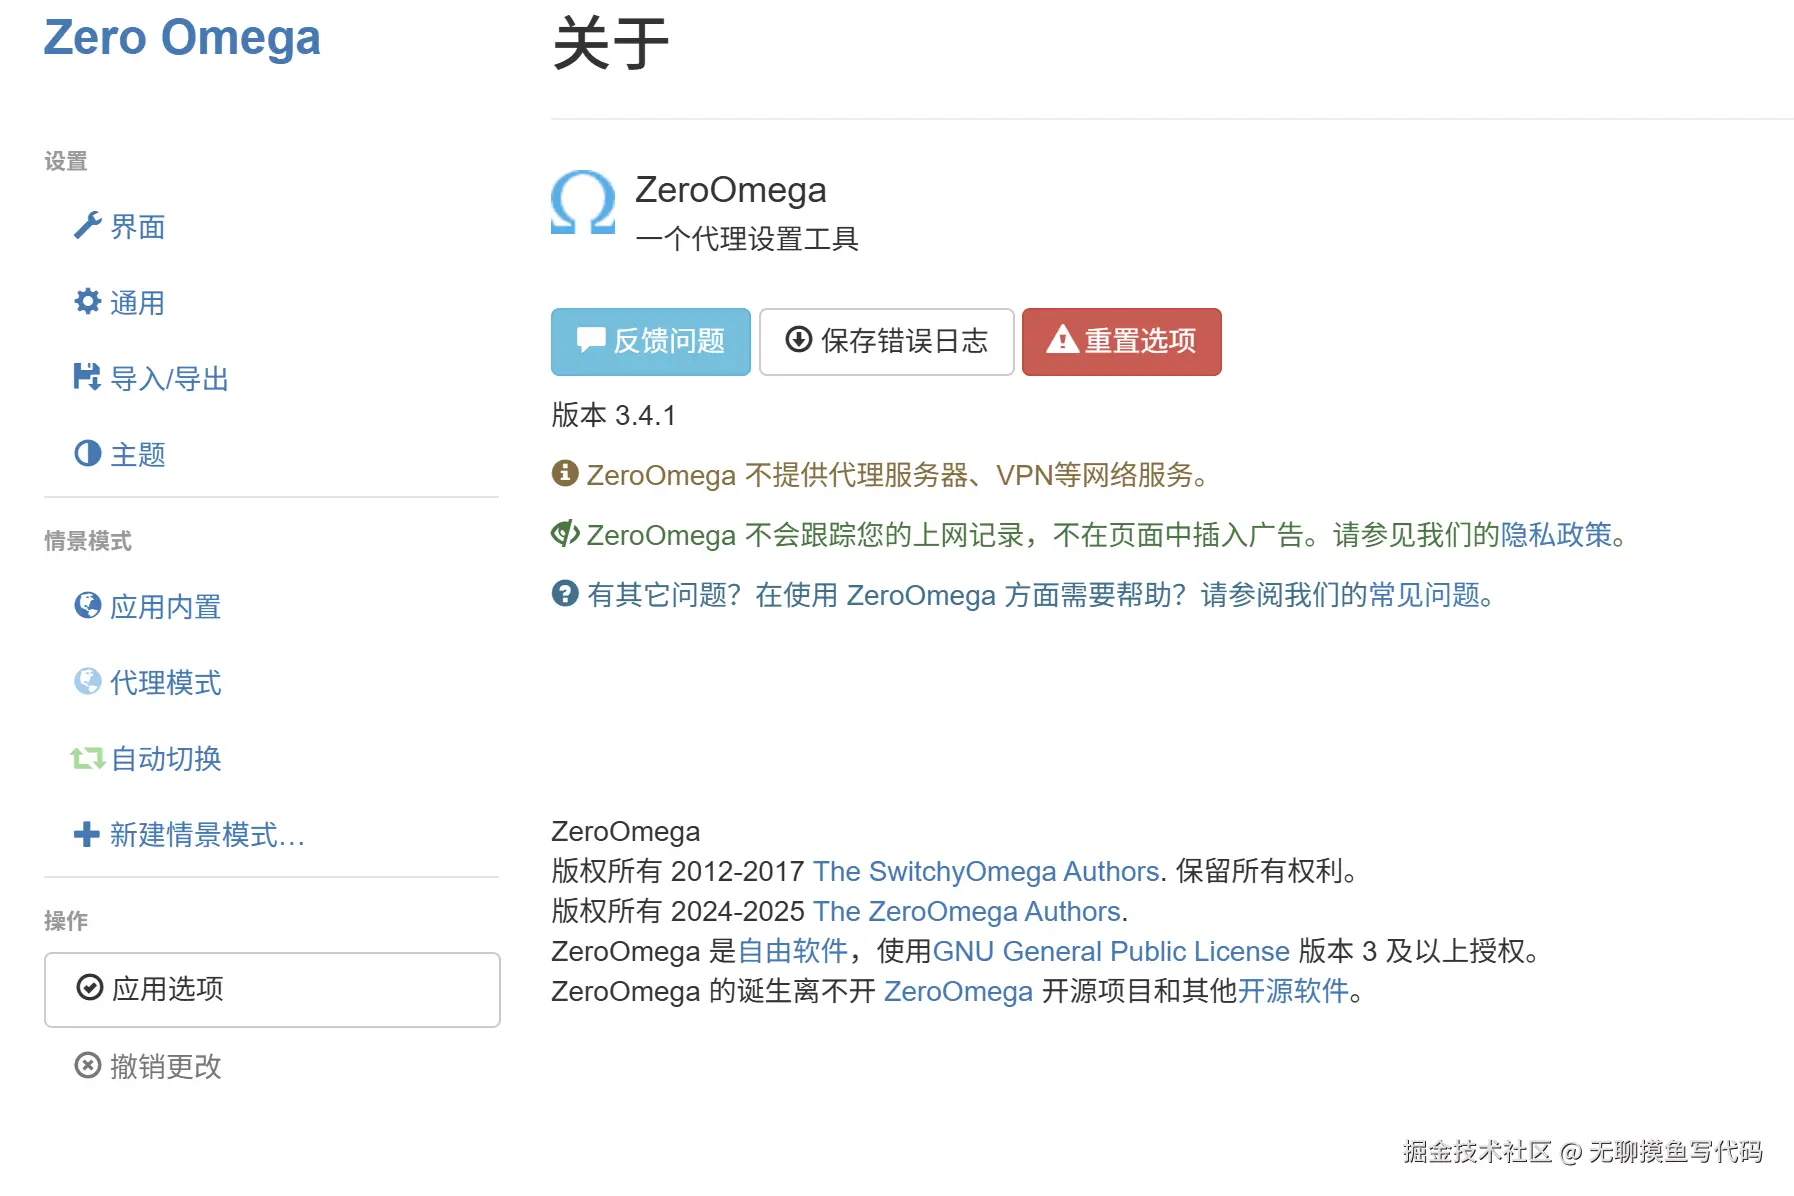Image resolution: width=1794 pixels, height=1196 pixels.
Task: Click the 应用选项 button
Action: (x=272, y=989)
